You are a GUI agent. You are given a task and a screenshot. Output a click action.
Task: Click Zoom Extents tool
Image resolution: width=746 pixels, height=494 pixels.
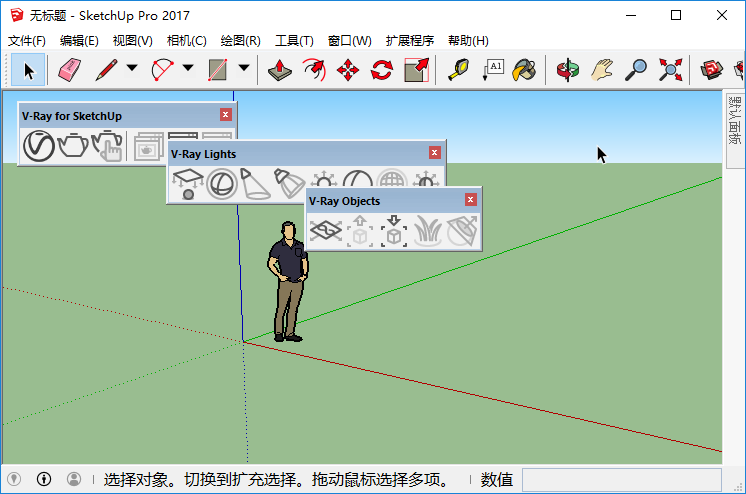[670, 70]
